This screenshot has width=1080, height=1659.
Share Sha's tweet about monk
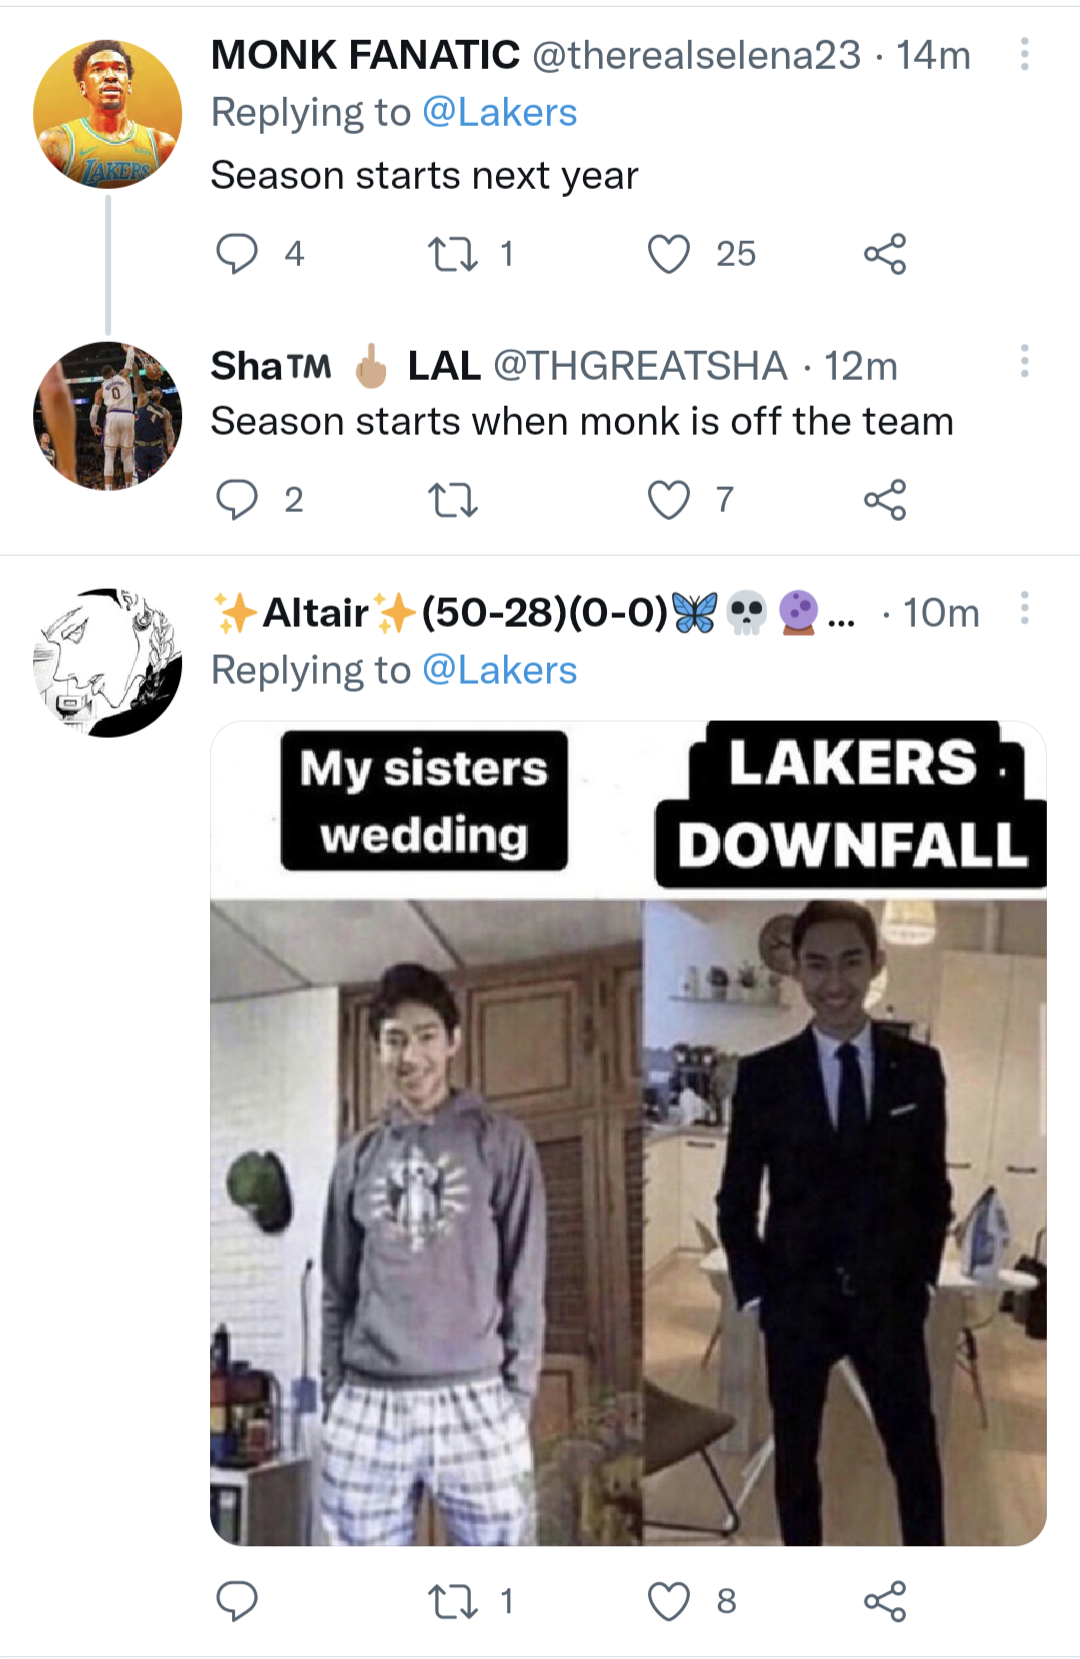point(885,499)
